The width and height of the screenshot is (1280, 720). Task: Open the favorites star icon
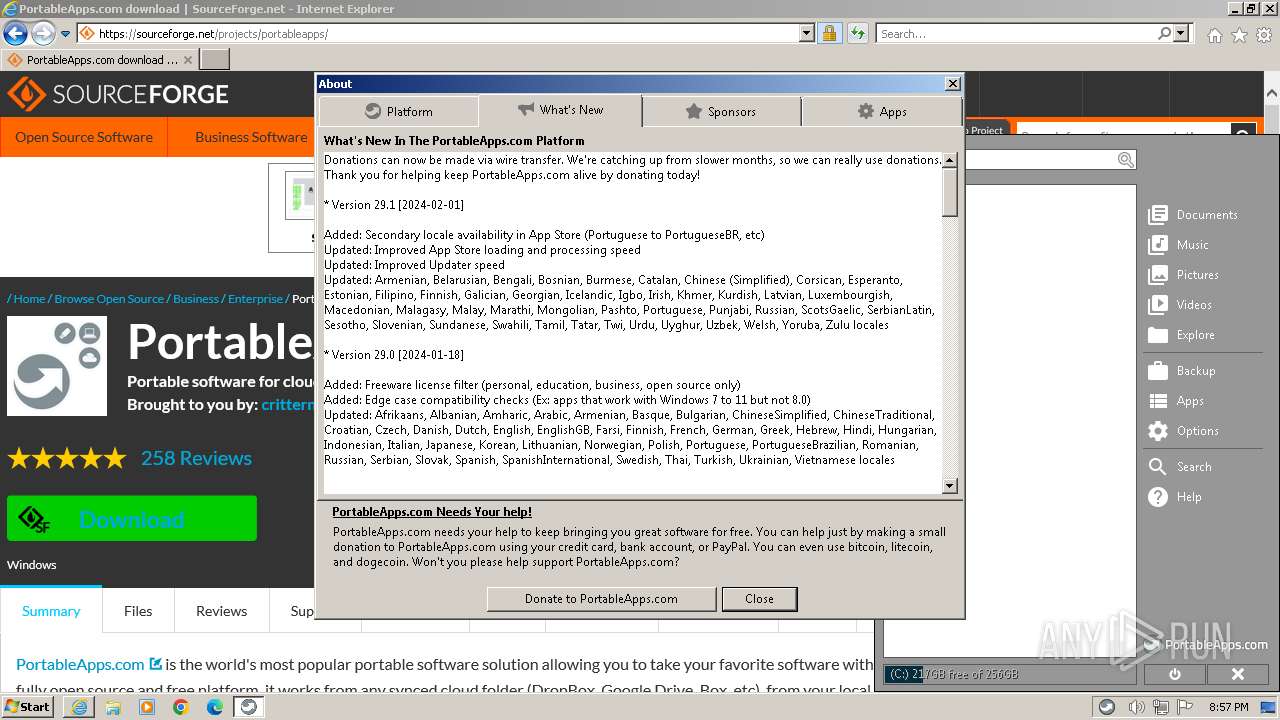(x=1239, y=34)
